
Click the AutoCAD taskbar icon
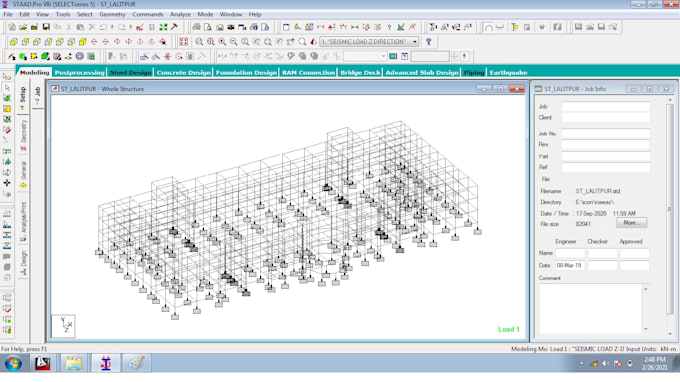tap(42, 363)
